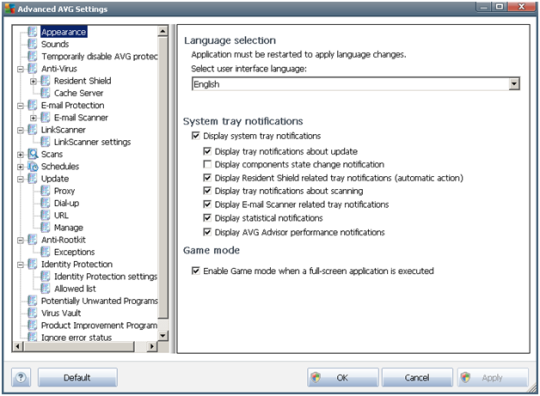This screenshot has height=396, width=540.
Task: Click icon beside Temporarily disable AVG protection
Action: click(32, 56)
